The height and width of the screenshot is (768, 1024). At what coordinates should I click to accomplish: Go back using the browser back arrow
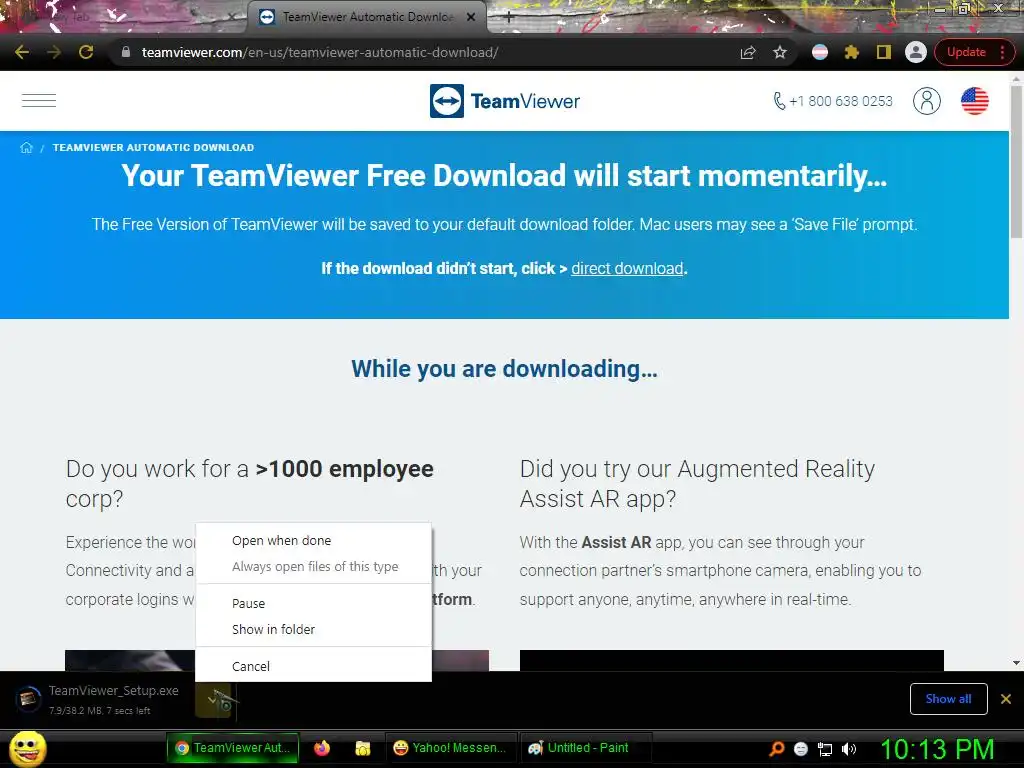point(22,52)
